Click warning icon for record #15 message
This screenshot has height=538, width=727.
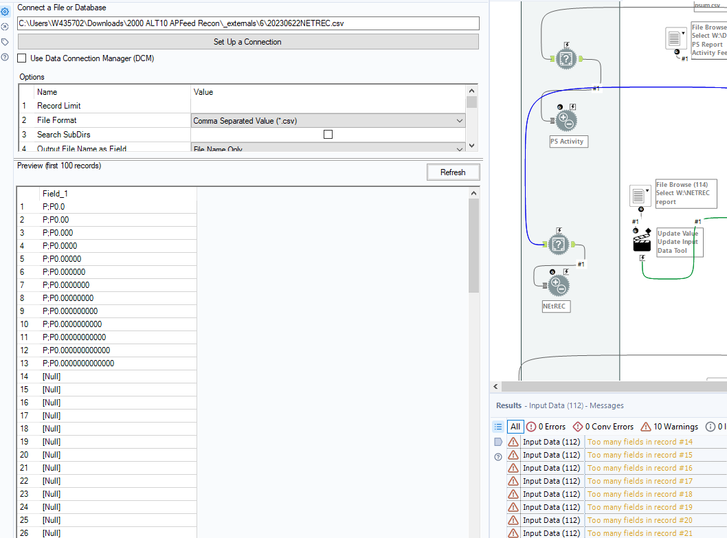[x=513, y=455]
